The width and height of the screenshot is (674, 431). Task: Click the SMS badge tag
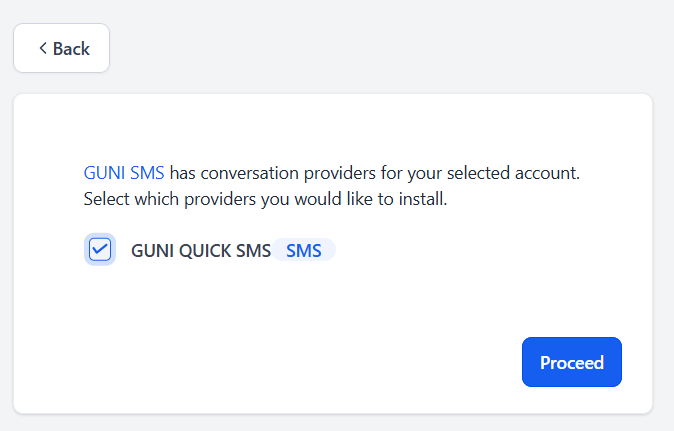303,250
